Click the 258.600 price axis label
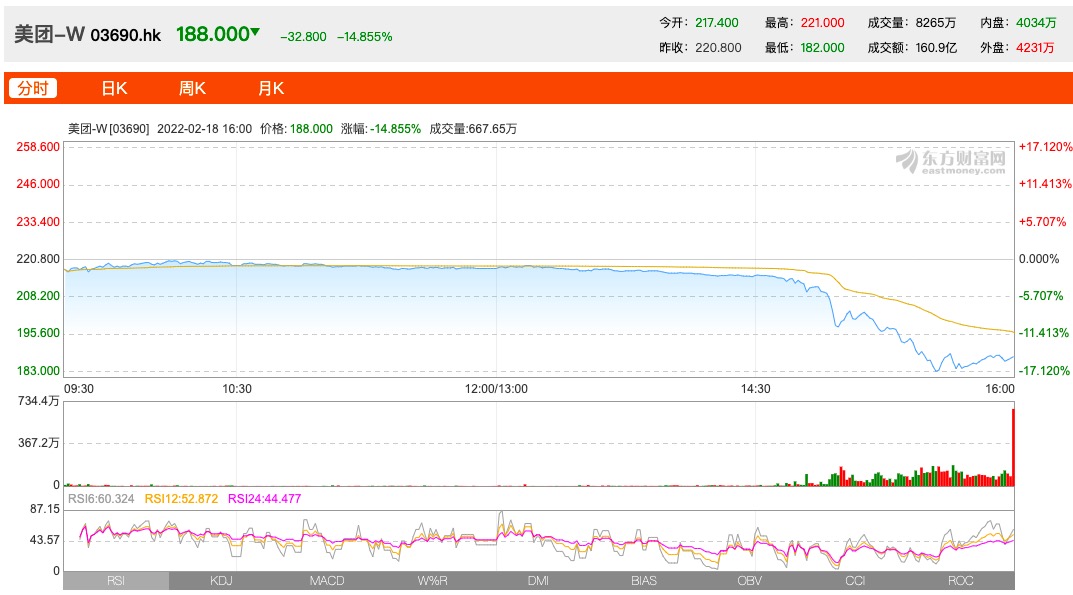This screenshot has height=595, width=1073. pyautogui.click(x=38, y=147)
